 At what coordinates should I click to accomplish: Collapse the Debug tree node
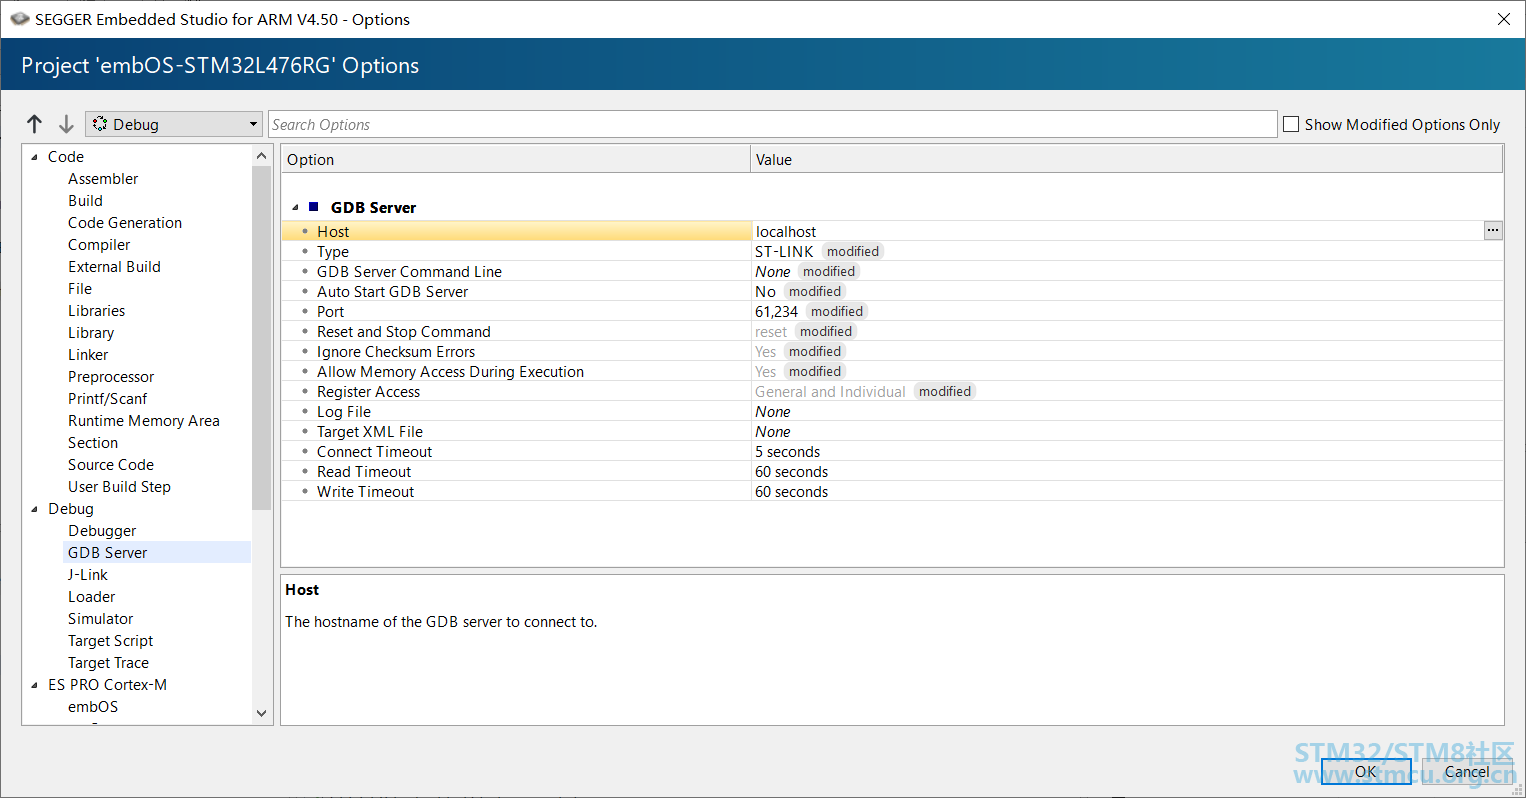pyautogui.click(x=35, y=509)
